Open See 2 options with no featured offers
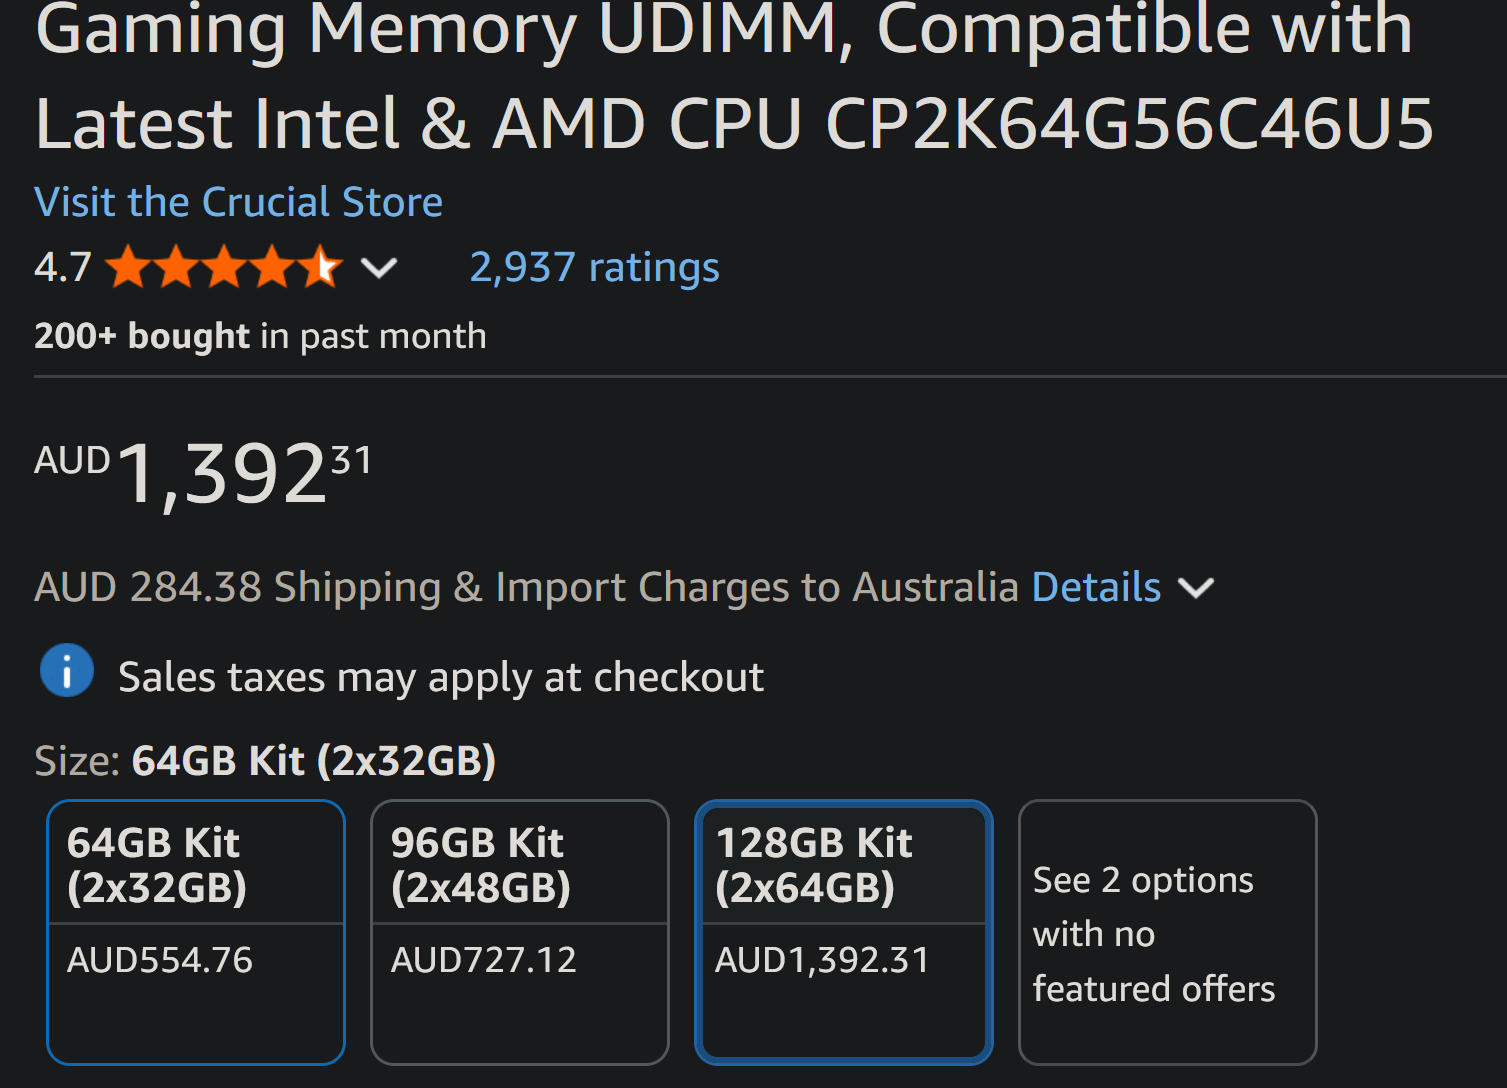The width and height of the screenshot is (1507, 1088). [1167, 933]
